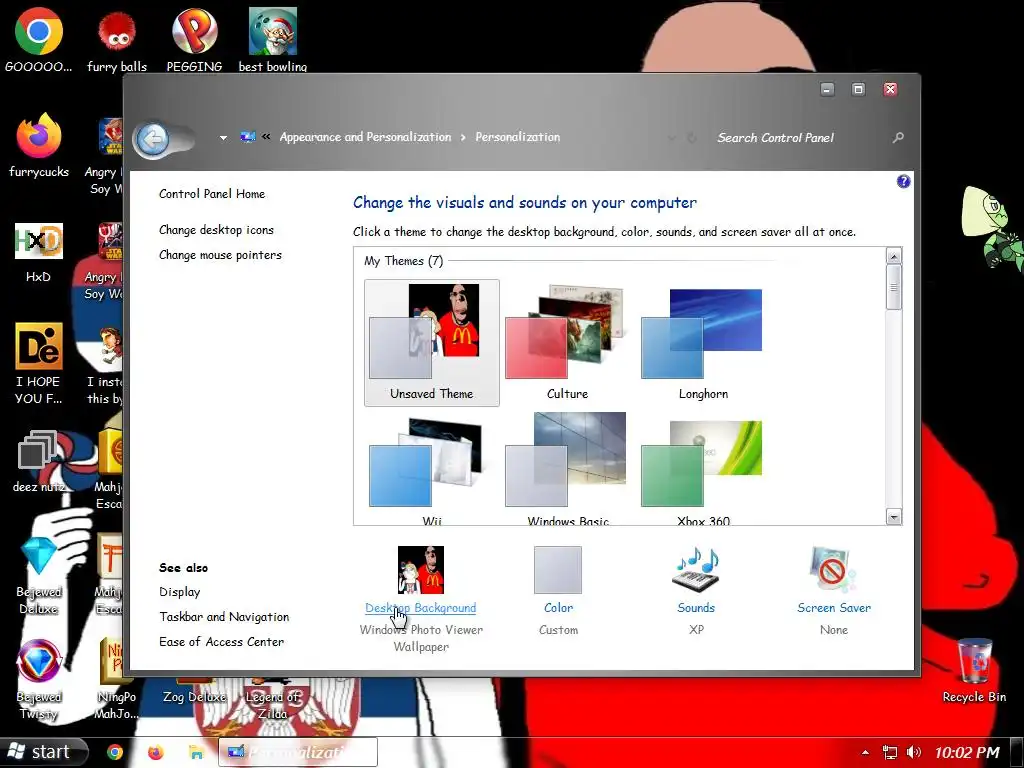
Task: Click the Desktop Background wallpaper image
Action: (421, 569)
